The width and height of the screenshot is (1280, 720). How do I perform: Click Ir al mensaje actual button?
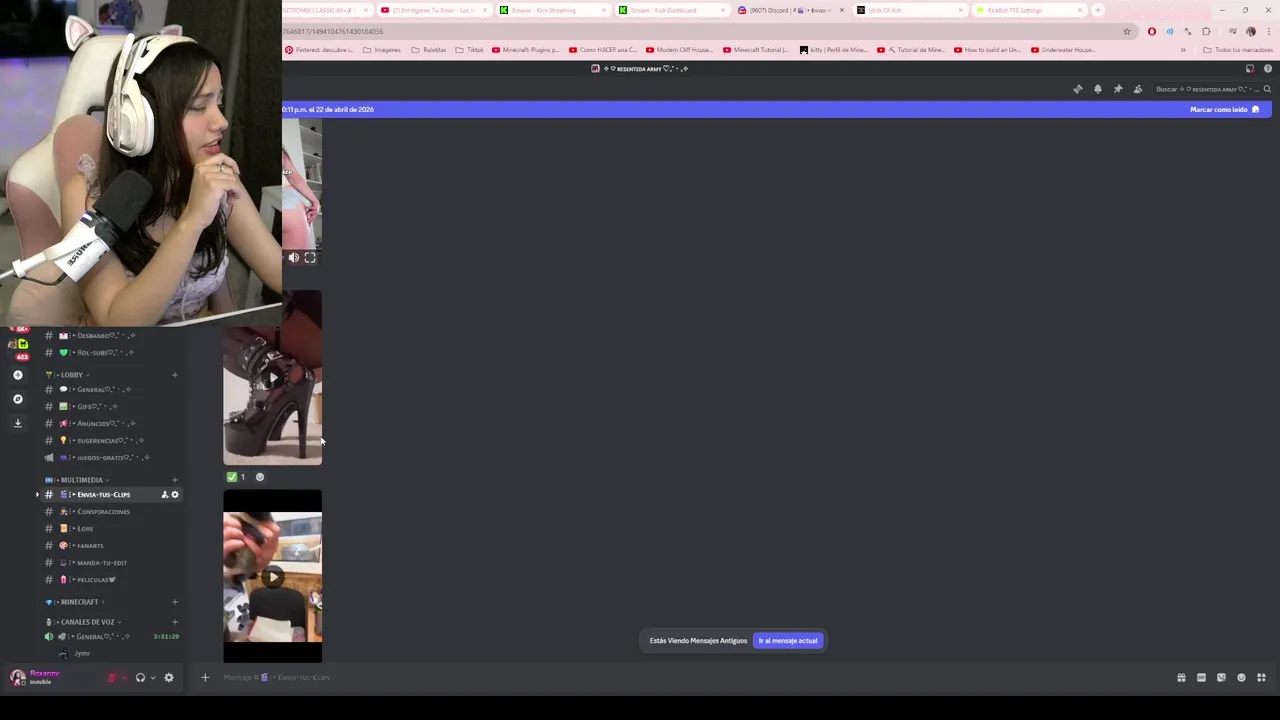[787, 640]
